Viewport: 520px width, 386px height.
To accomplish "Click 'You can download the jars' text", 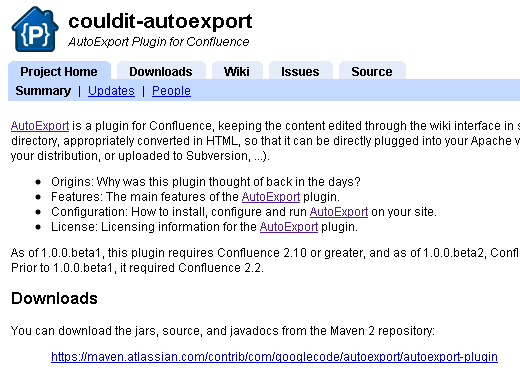I will (223, 331).
